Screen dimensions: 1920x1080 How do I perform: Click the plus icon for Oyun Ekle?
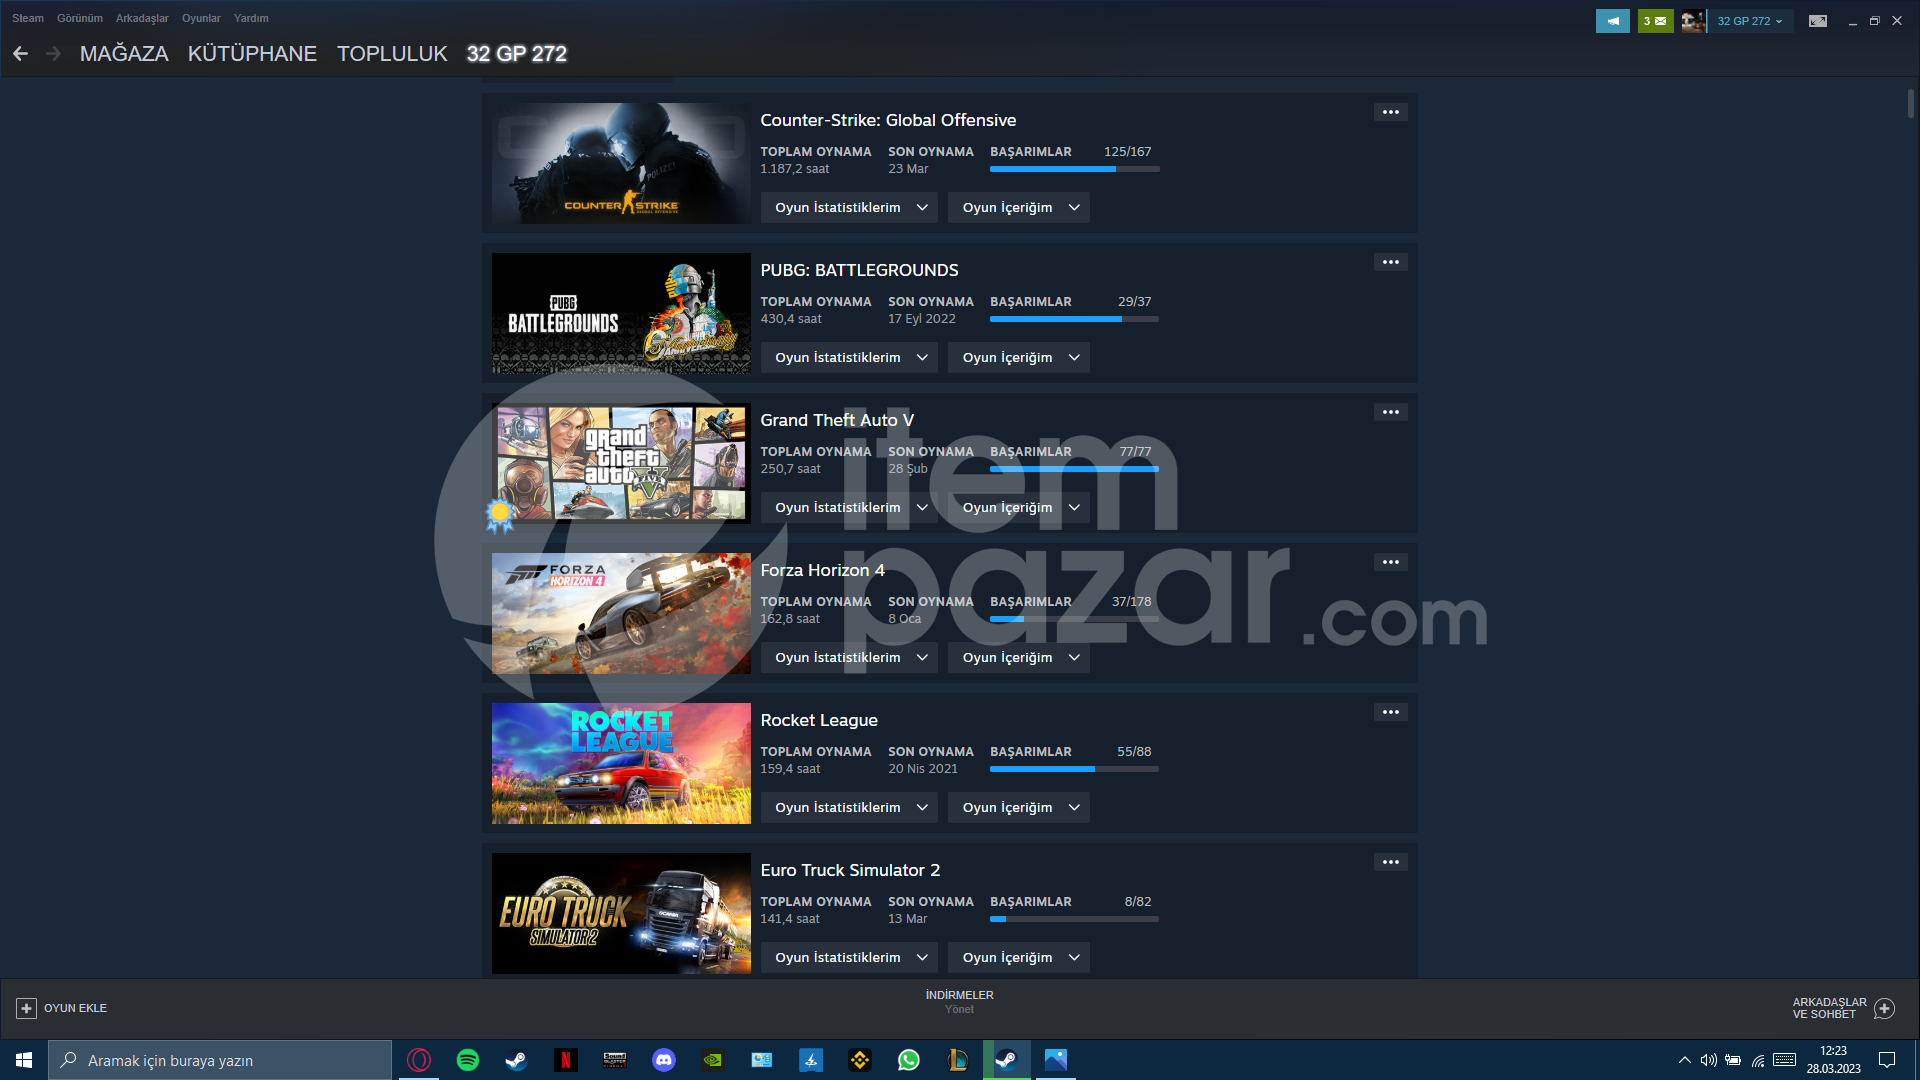[x=26, y=1008]
